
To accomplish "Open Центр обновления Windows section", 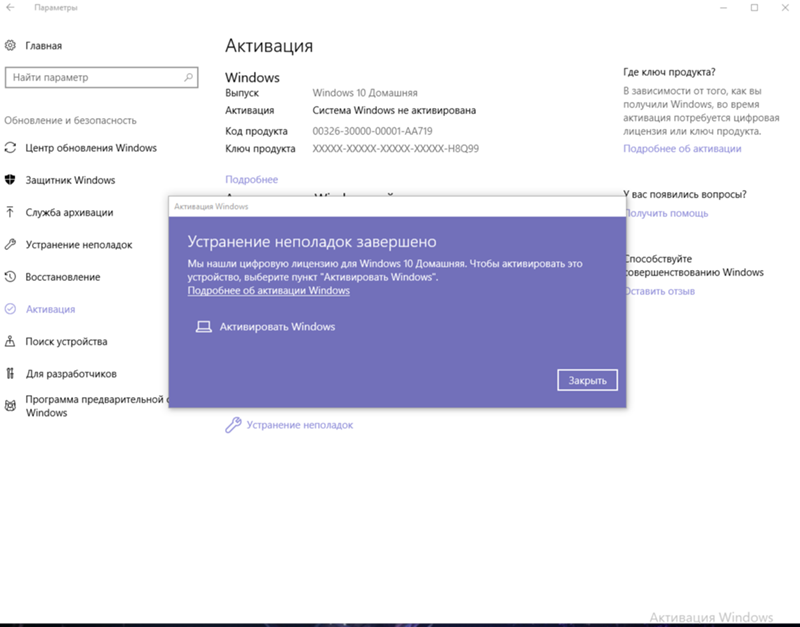I will [x=91, y=148].
